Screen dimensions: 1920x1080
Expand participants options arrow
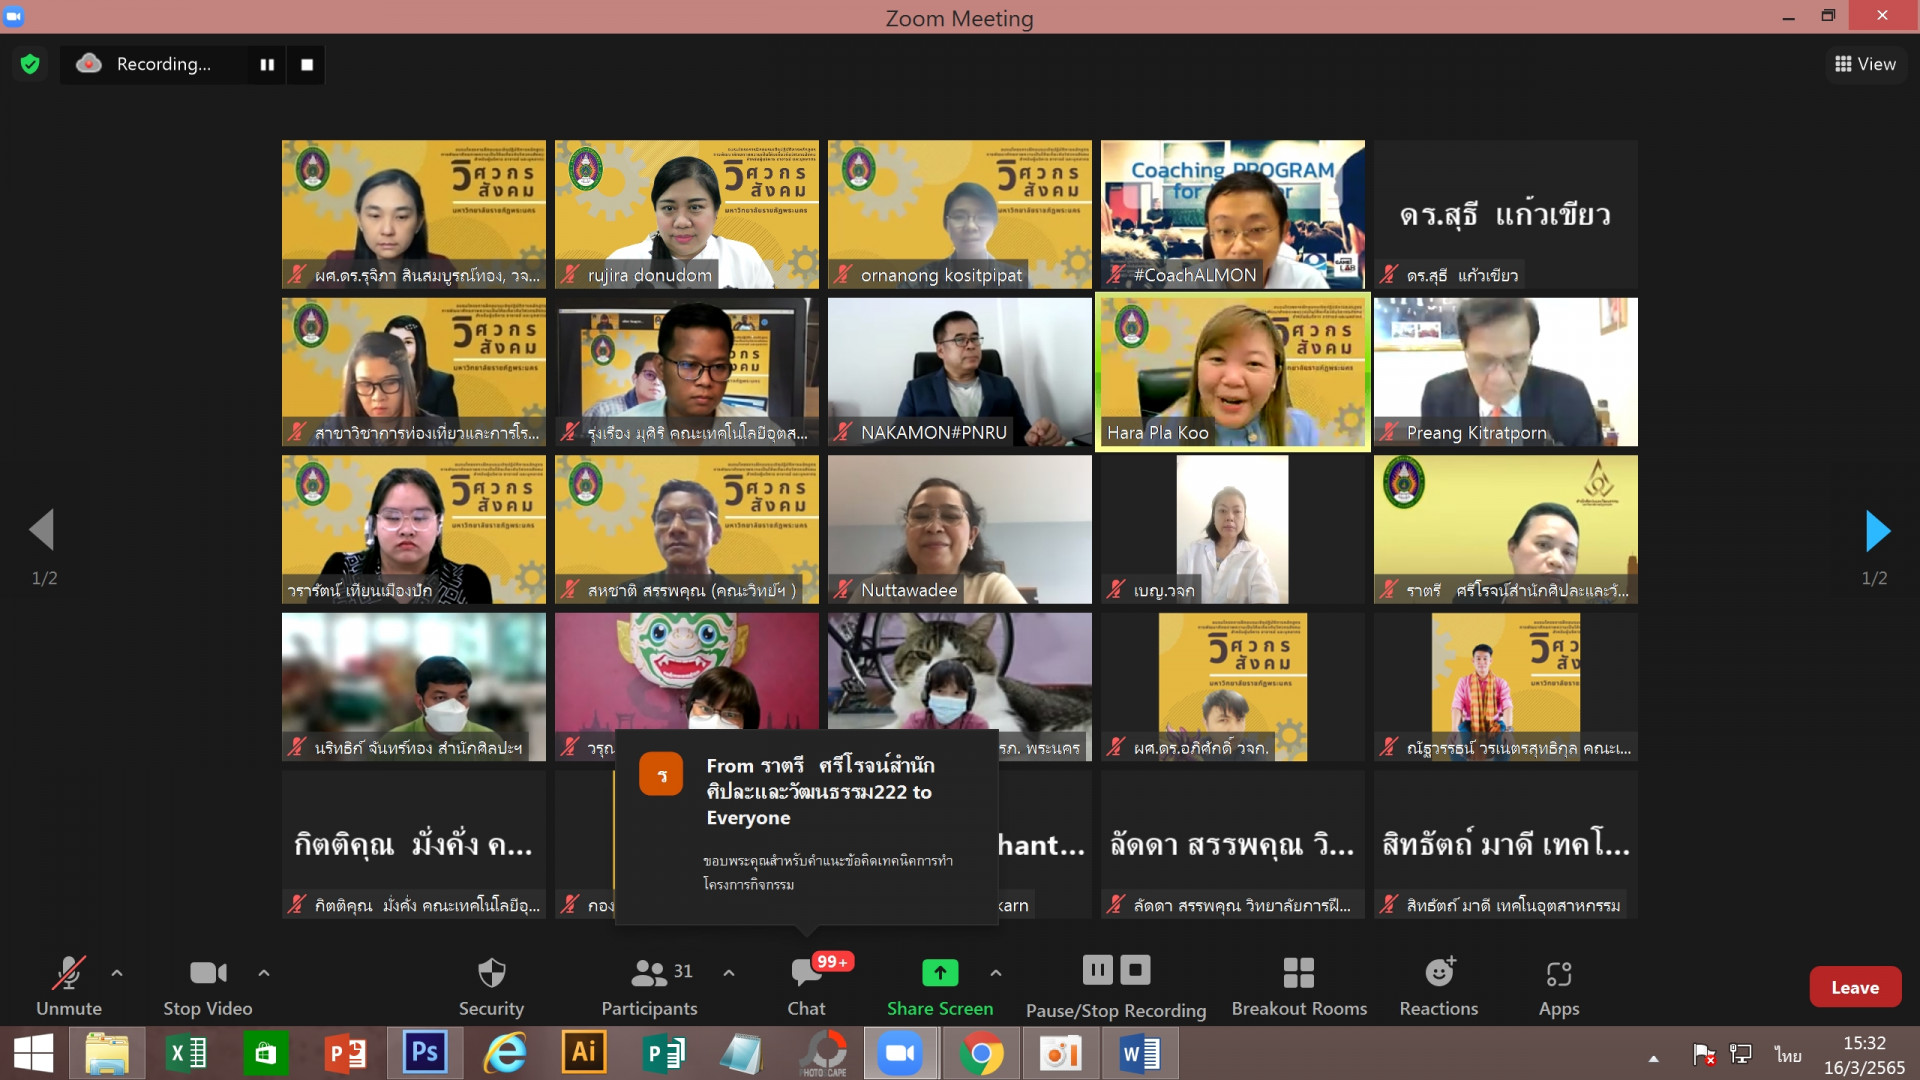[x=729, y=972]
